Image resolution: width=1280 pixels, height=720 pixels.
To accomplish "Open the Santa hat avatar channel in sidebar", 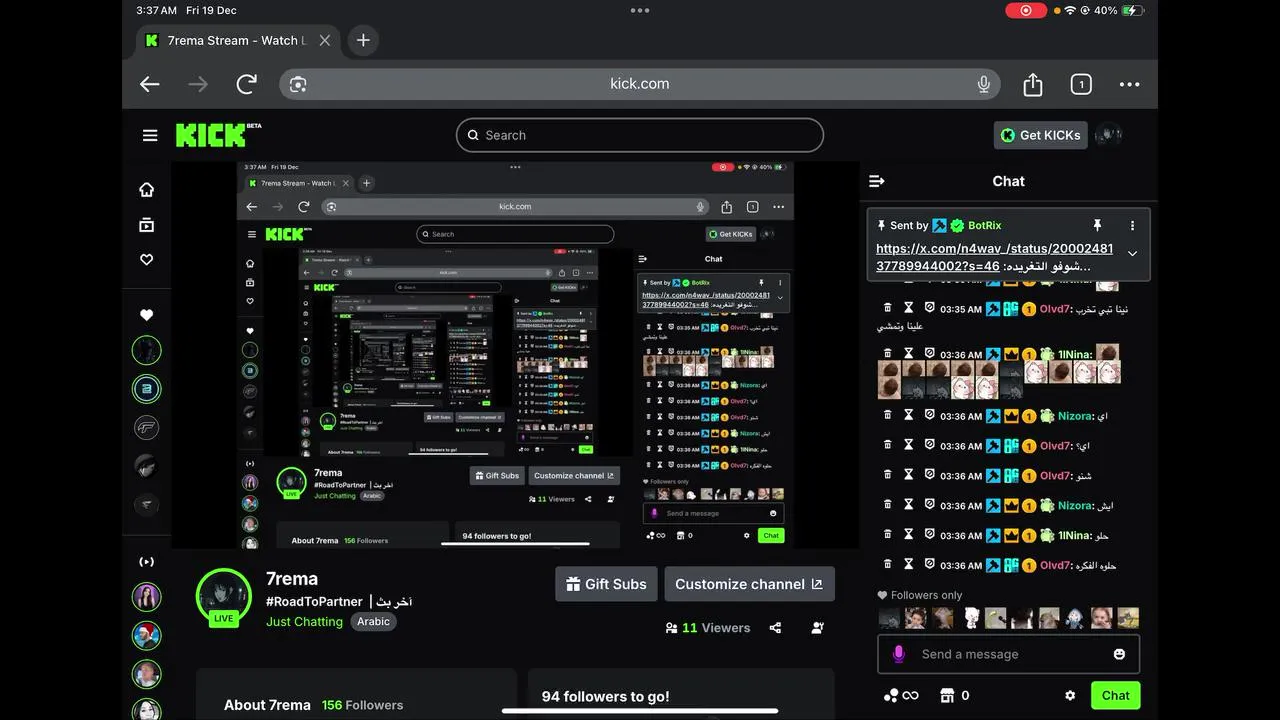I will click(147, 636).
